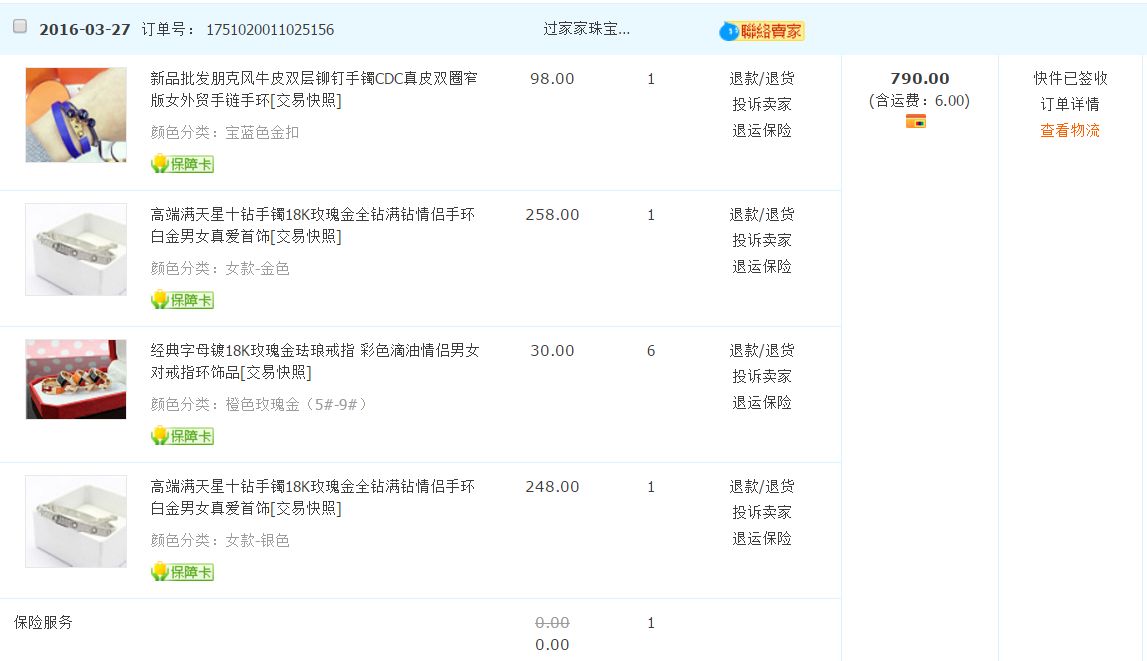Click the struck-through 0.00 insurance price

pyautogui.click(x=552, y=622)
